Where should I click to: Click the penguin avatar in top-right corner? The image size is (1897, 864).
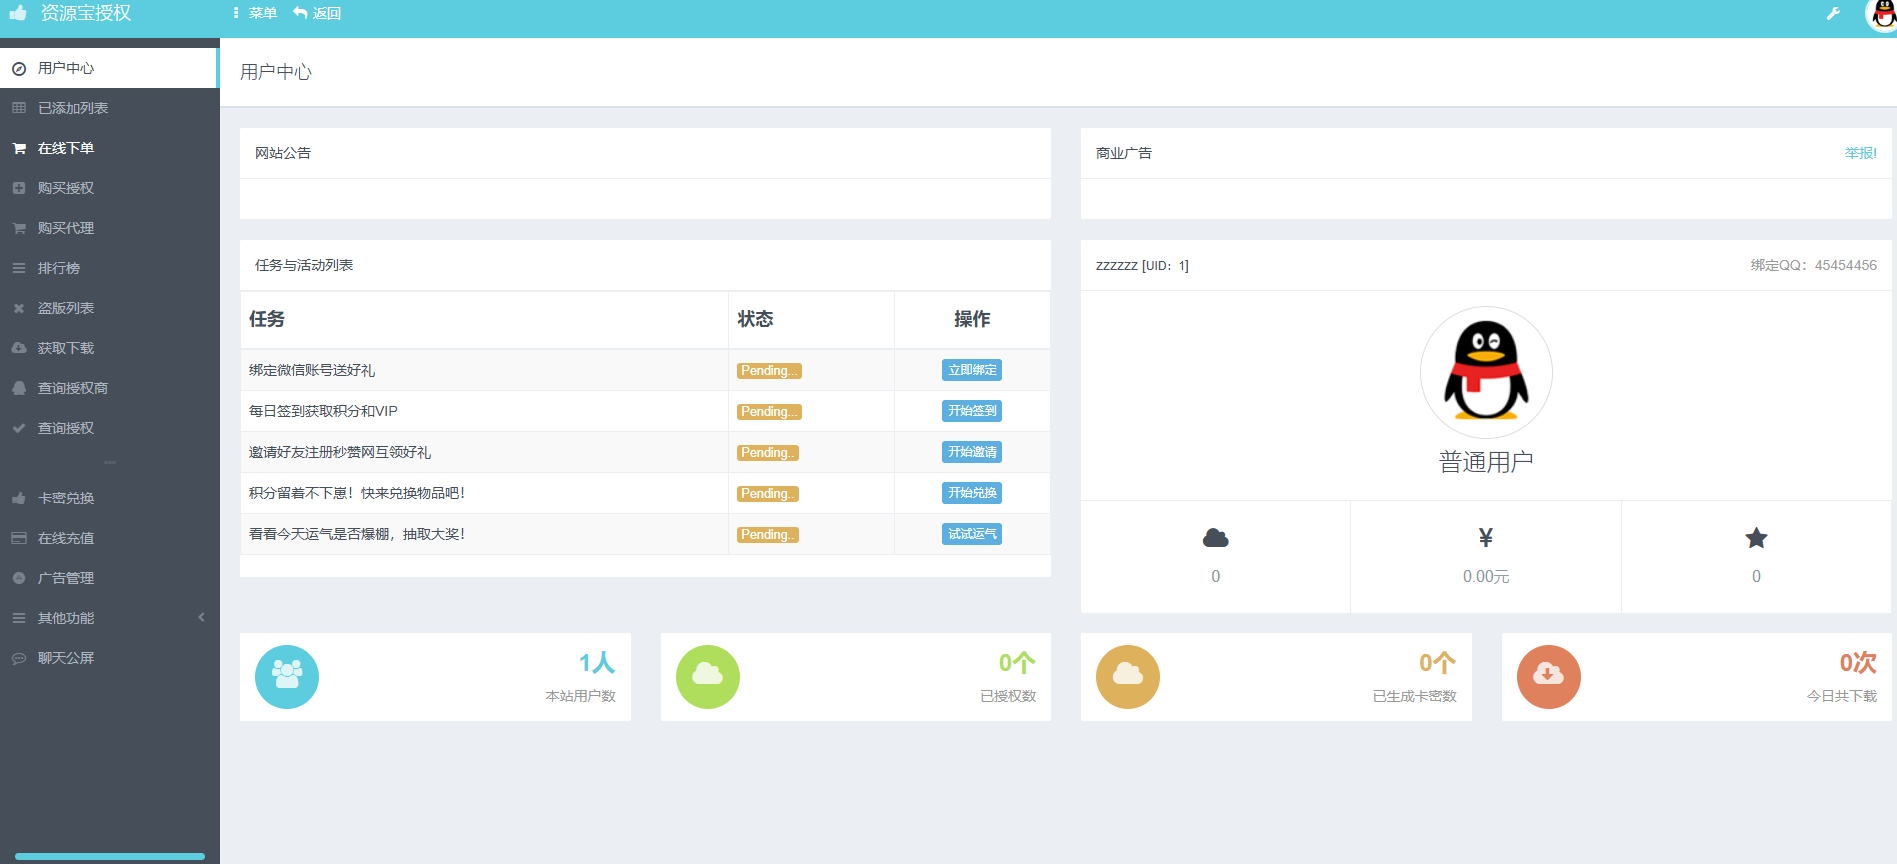(x=1882, y=15)
